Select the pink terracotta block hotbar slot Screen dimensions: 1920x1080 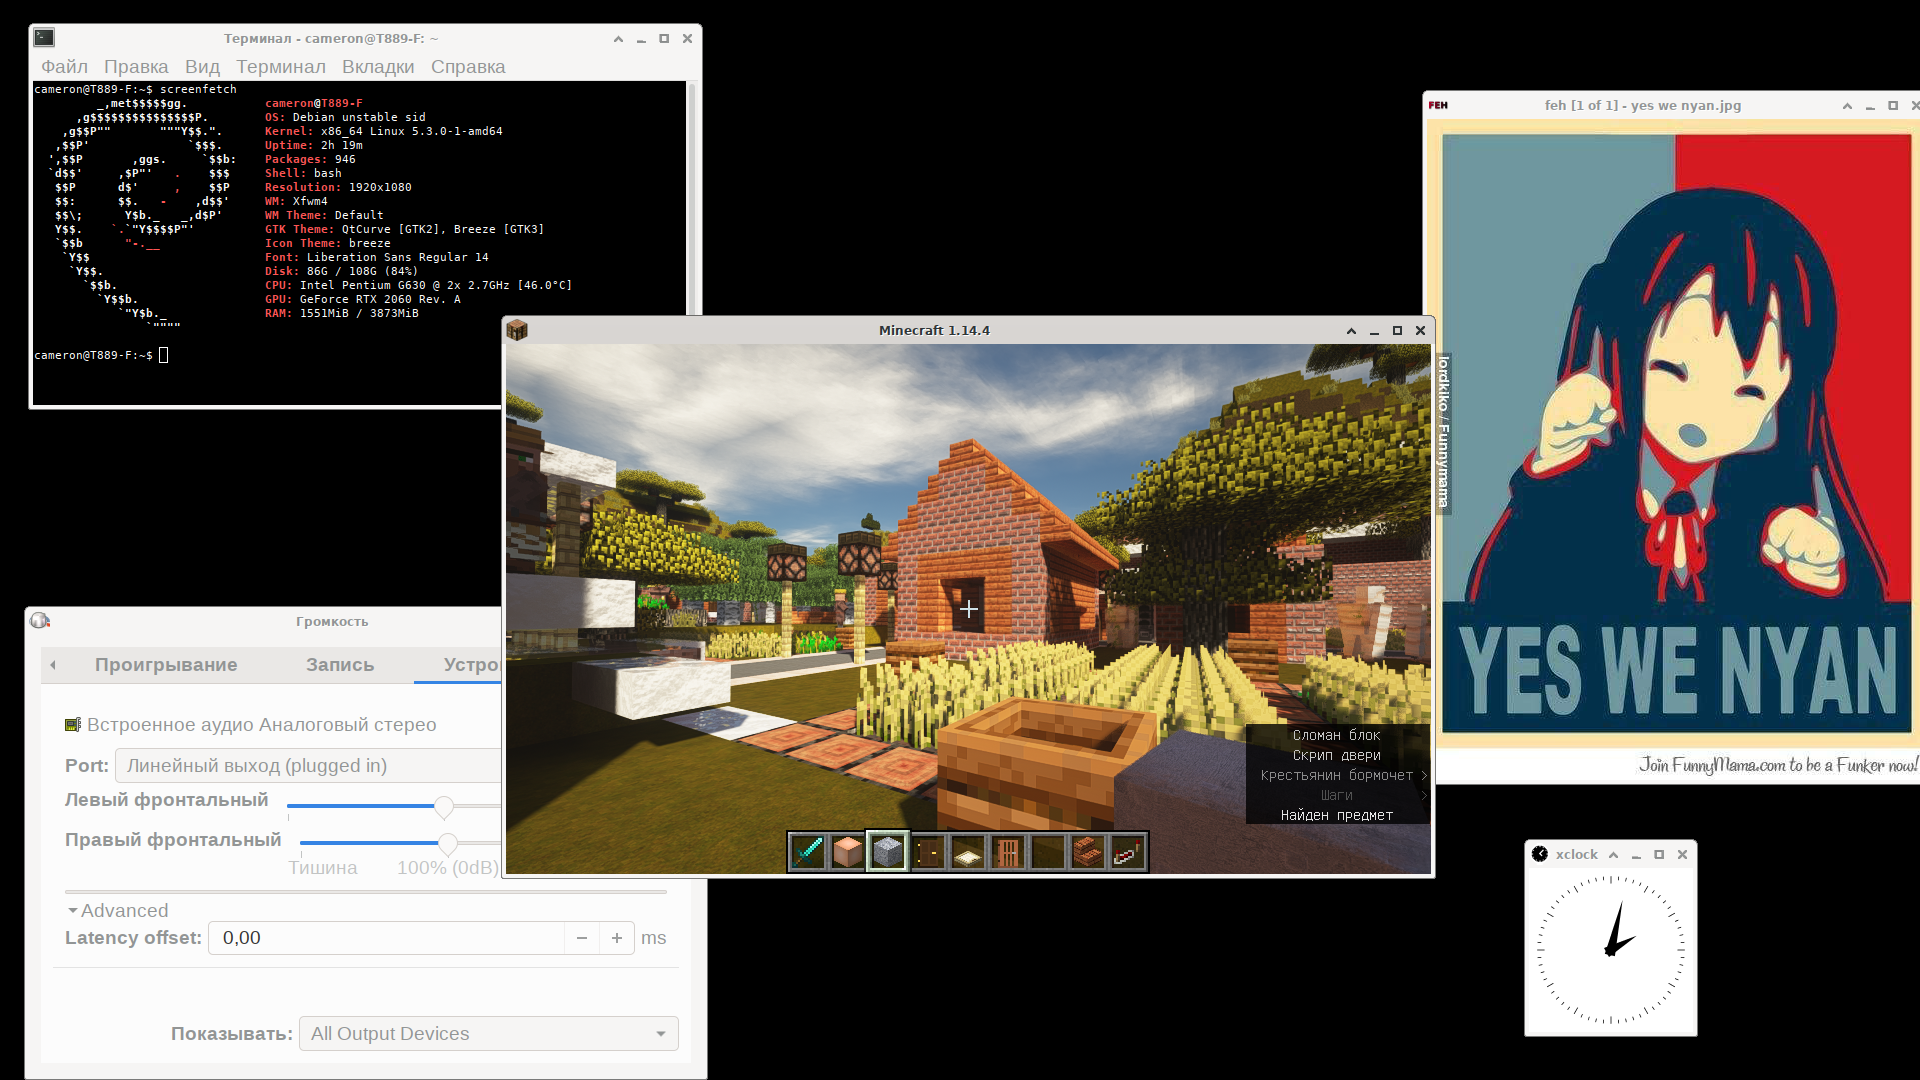(x=848, y=852)
